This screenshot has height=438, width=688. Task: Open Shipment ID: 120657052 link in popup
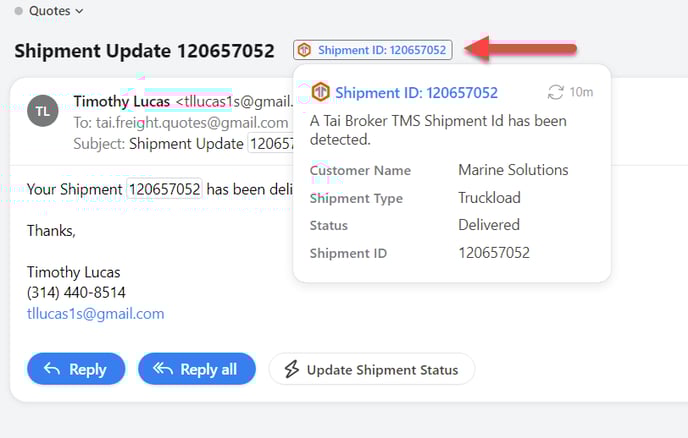point(416,93)
